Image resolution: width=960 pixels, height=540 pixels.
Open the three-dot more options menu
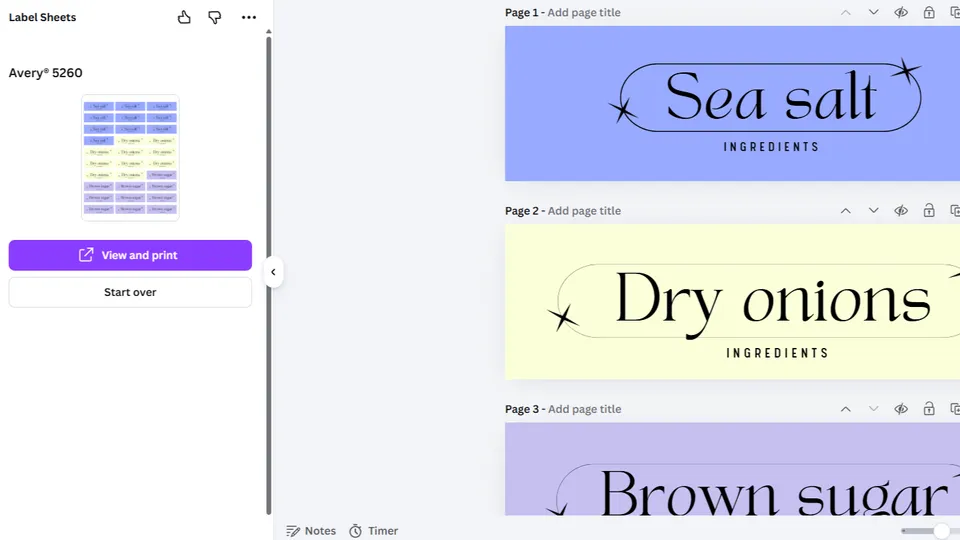[249, 17]
